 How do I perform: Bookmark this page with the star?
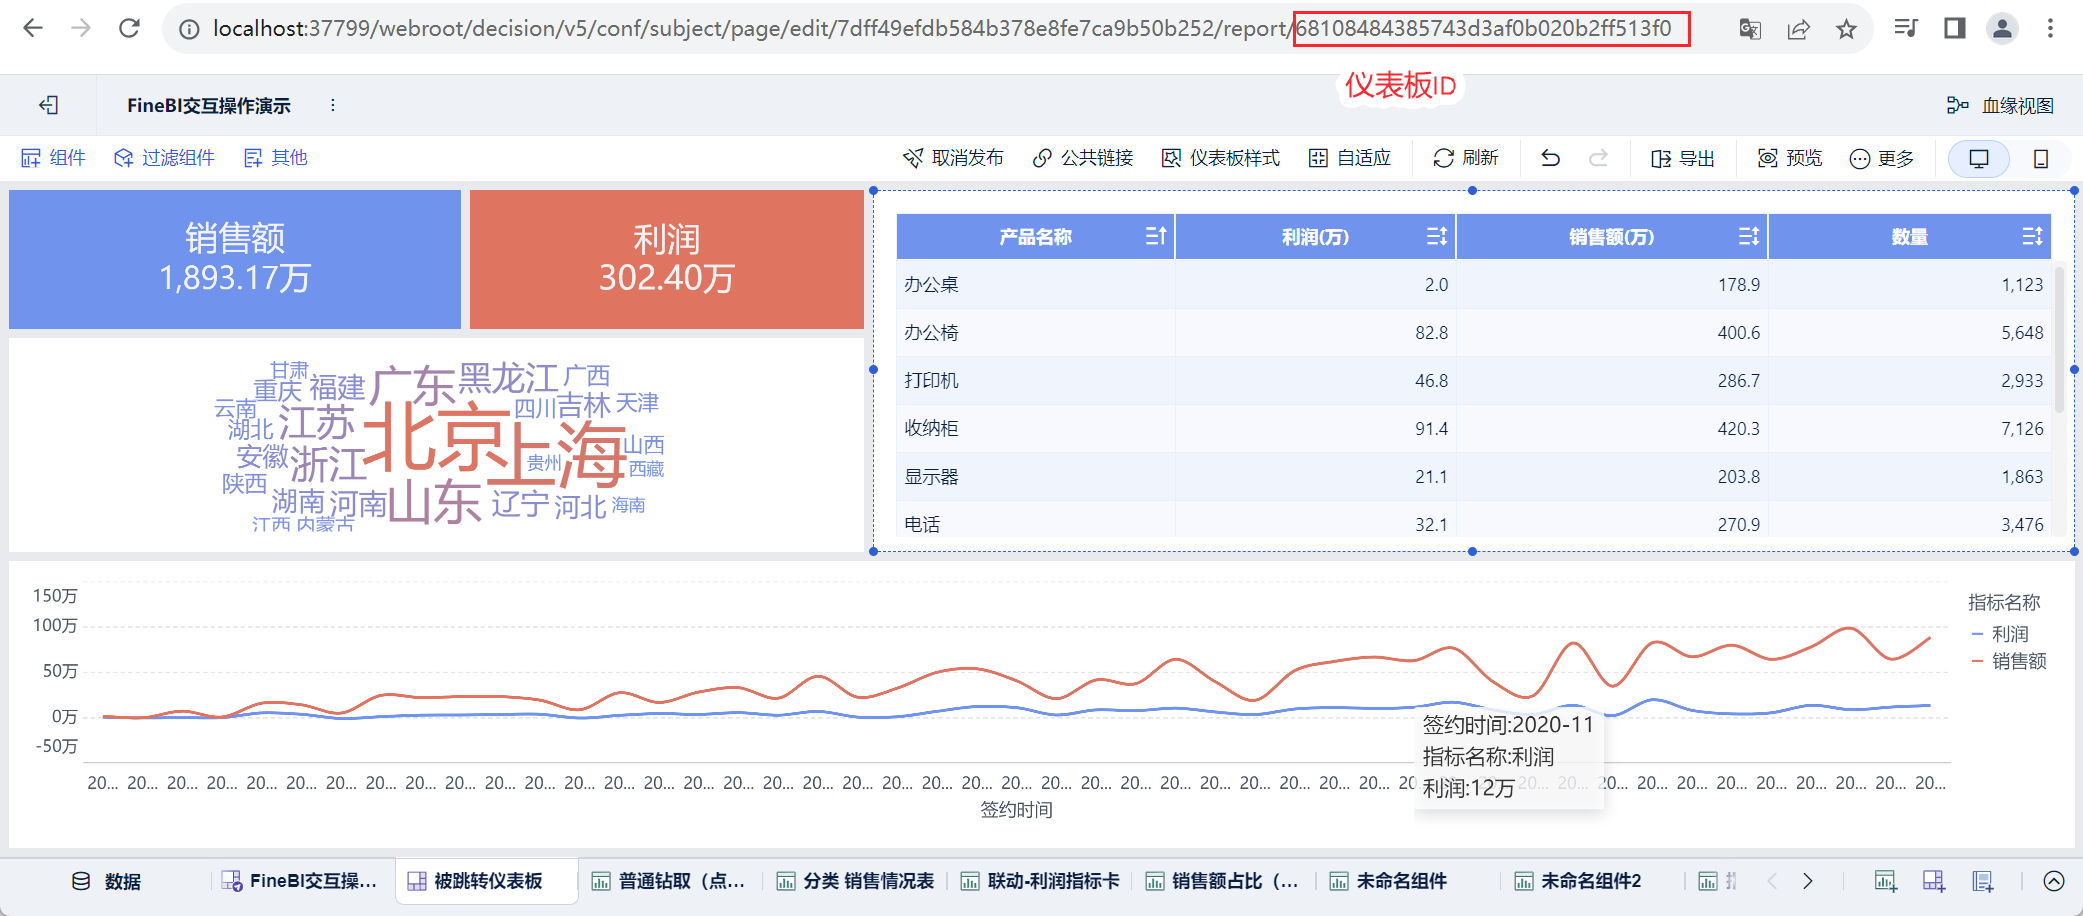(x=1846, y=28)
